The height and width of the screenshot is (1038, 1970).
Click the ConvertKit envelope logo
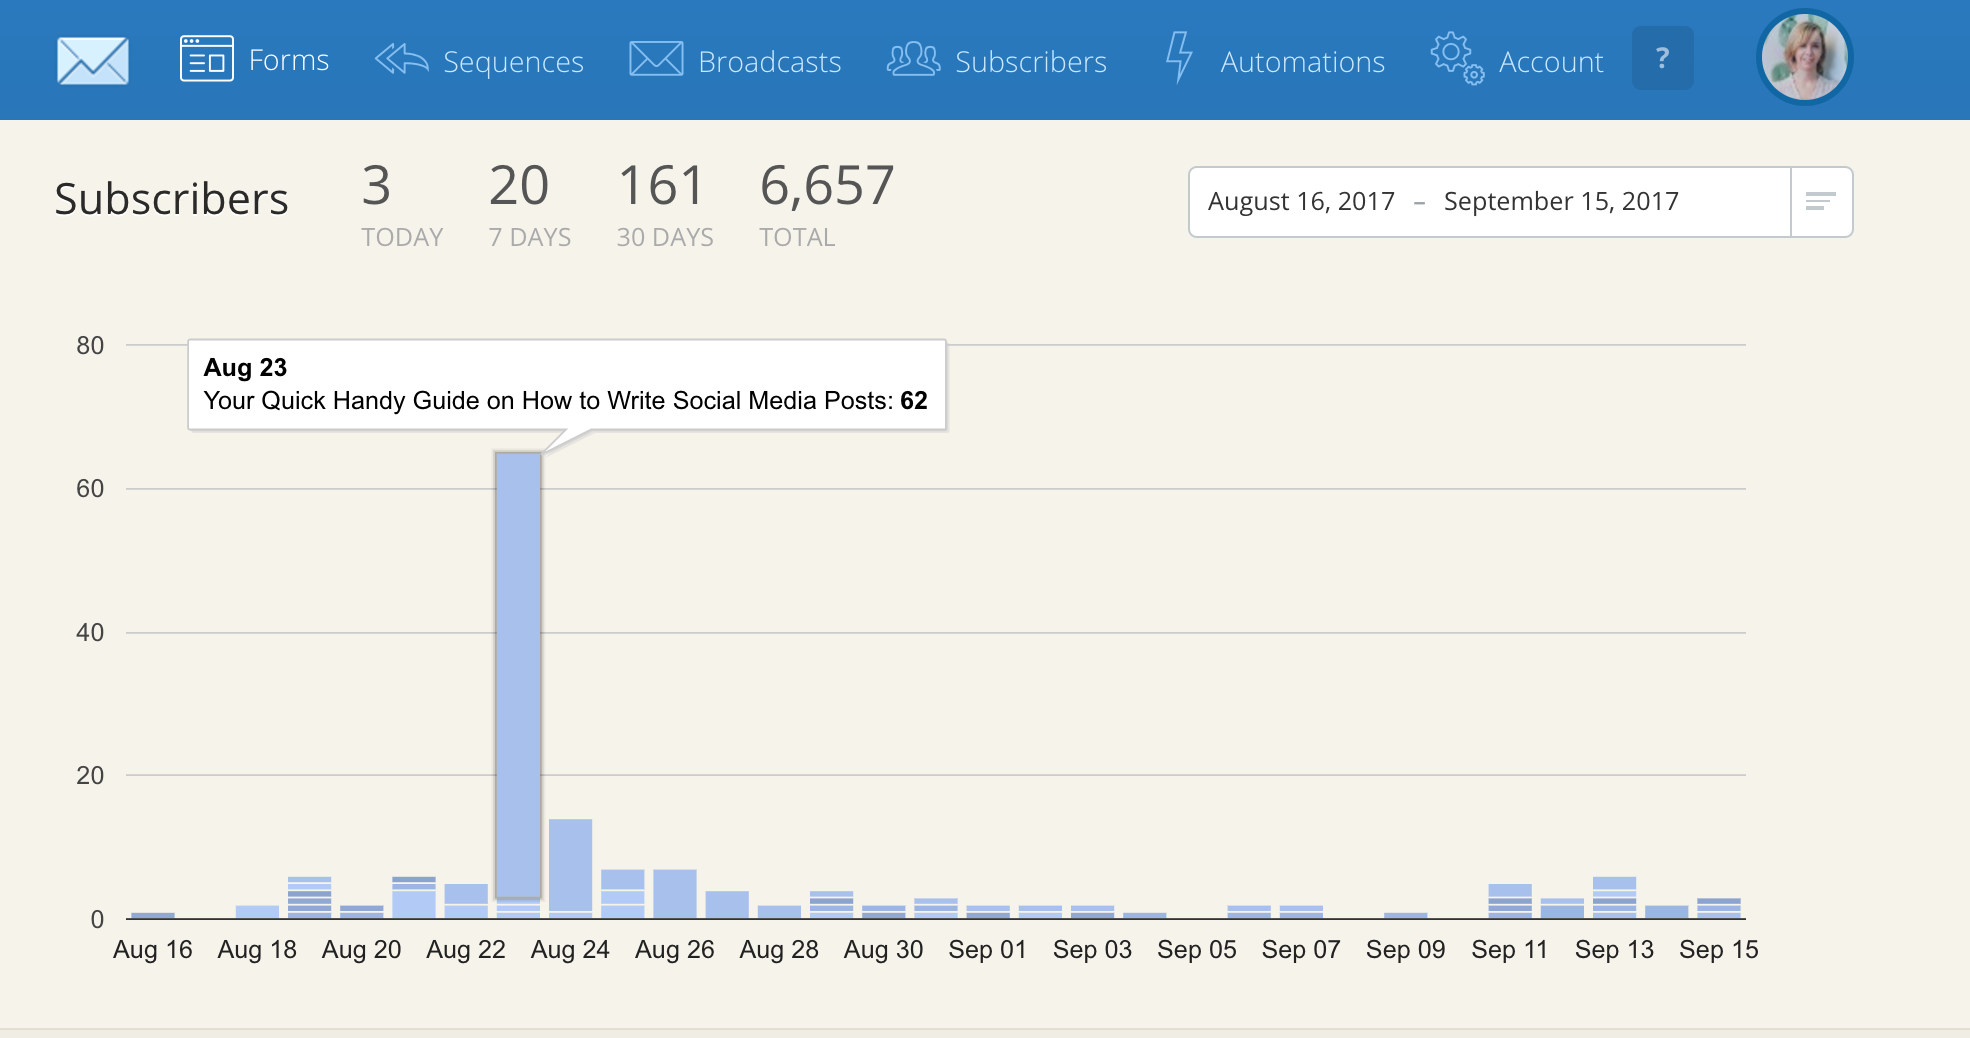[92, 61]
